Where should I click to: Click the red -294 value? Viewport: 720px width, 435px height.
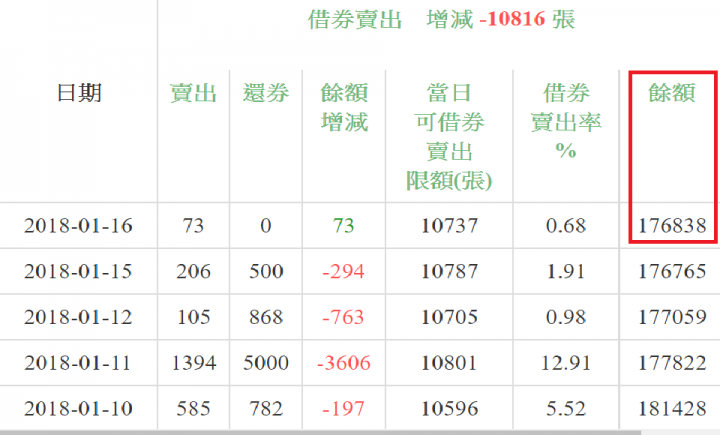[343, 271]
